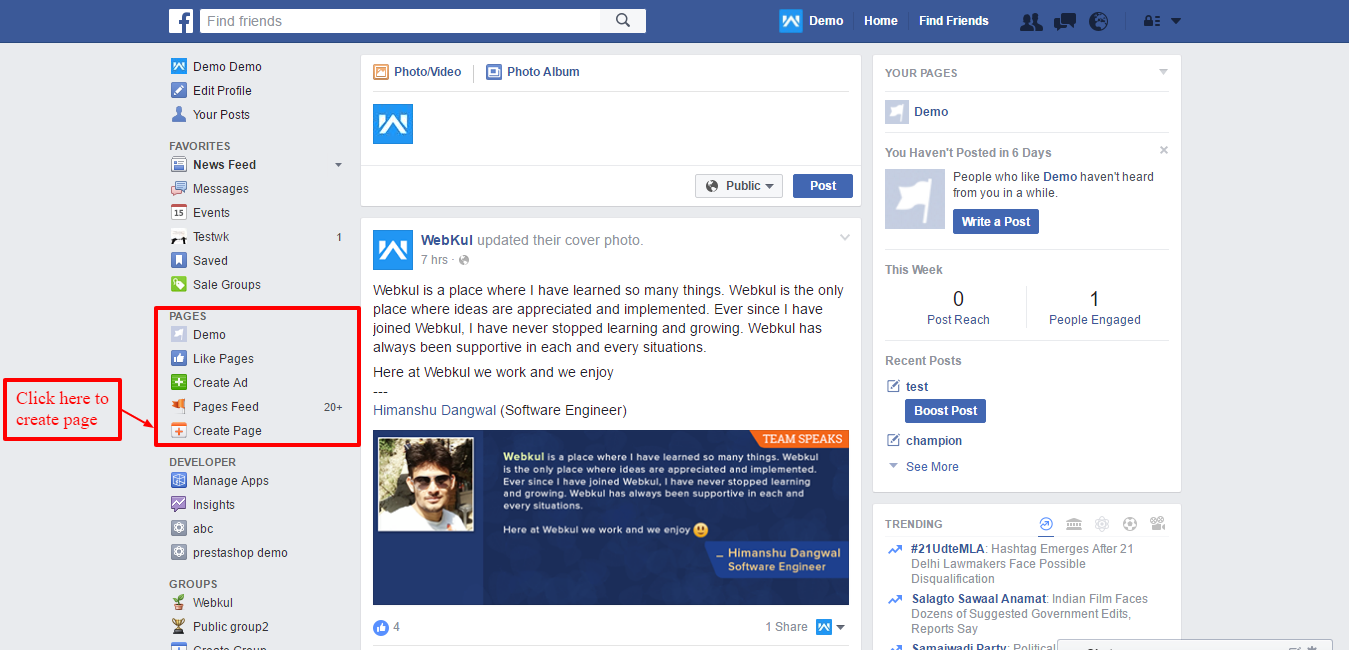Click the 1 Share link

786,627
